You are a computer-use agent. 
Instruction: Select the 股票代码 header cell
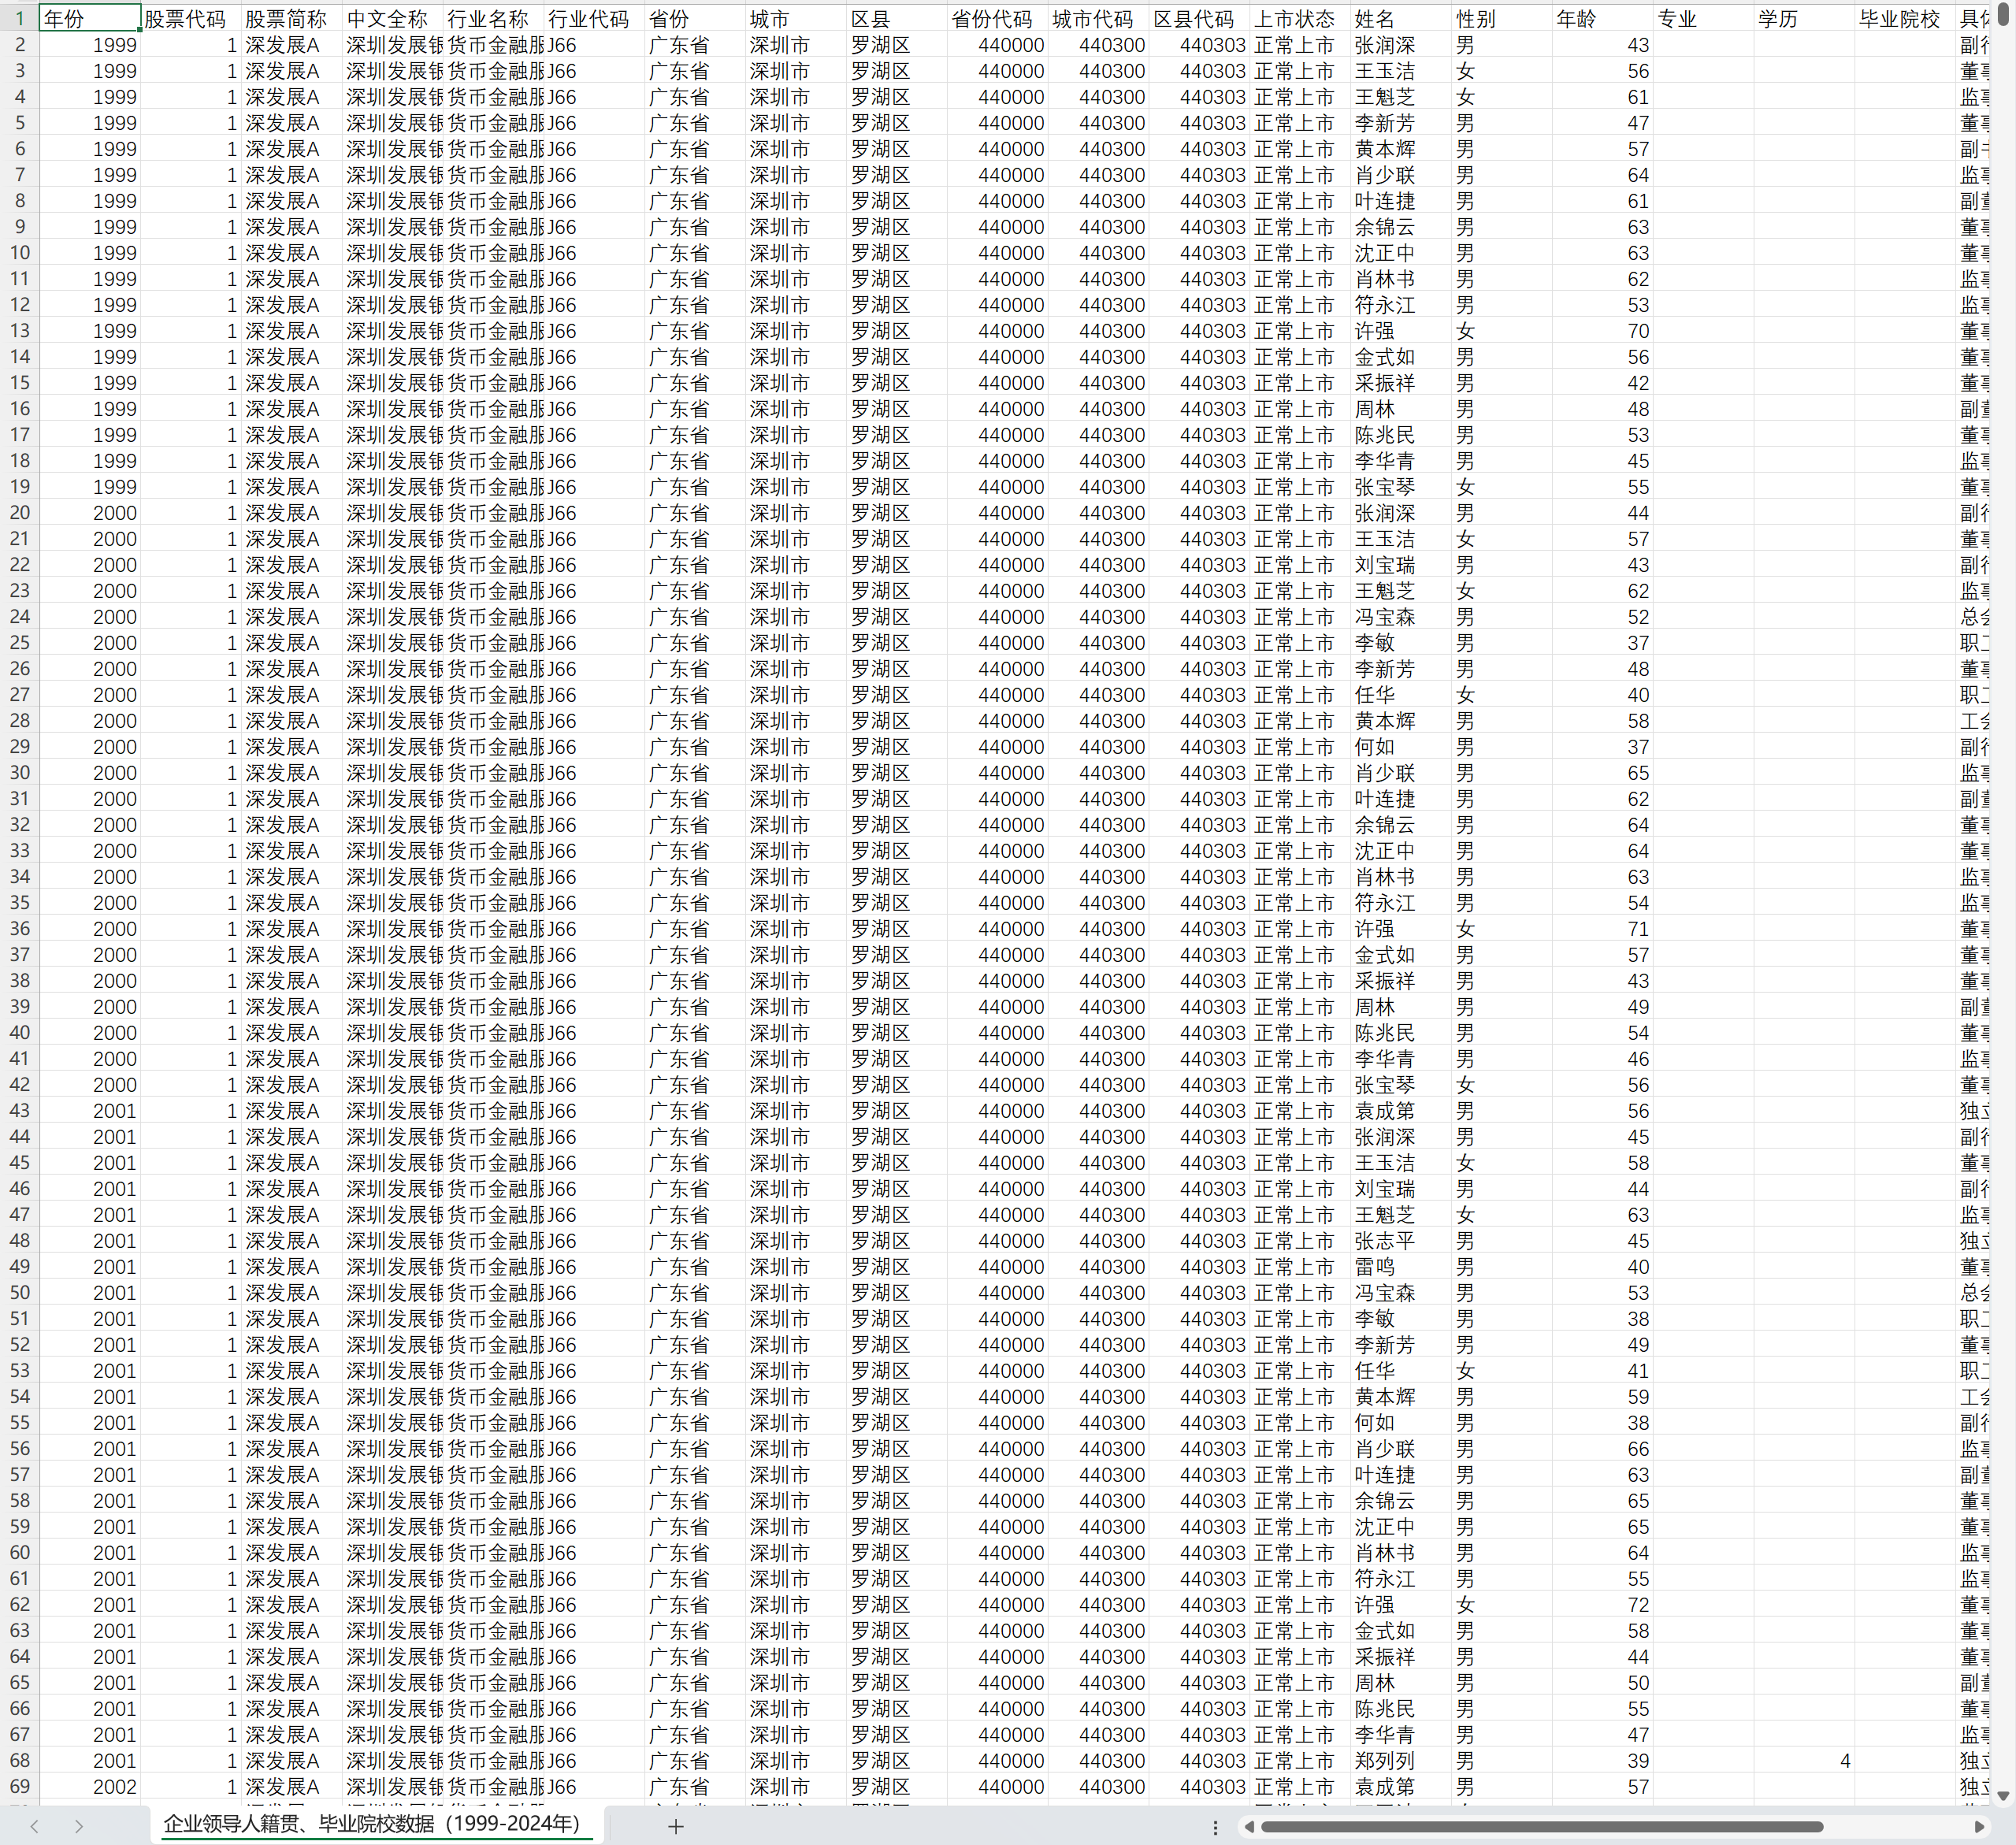pyautogui.click(x=190, y=19)
